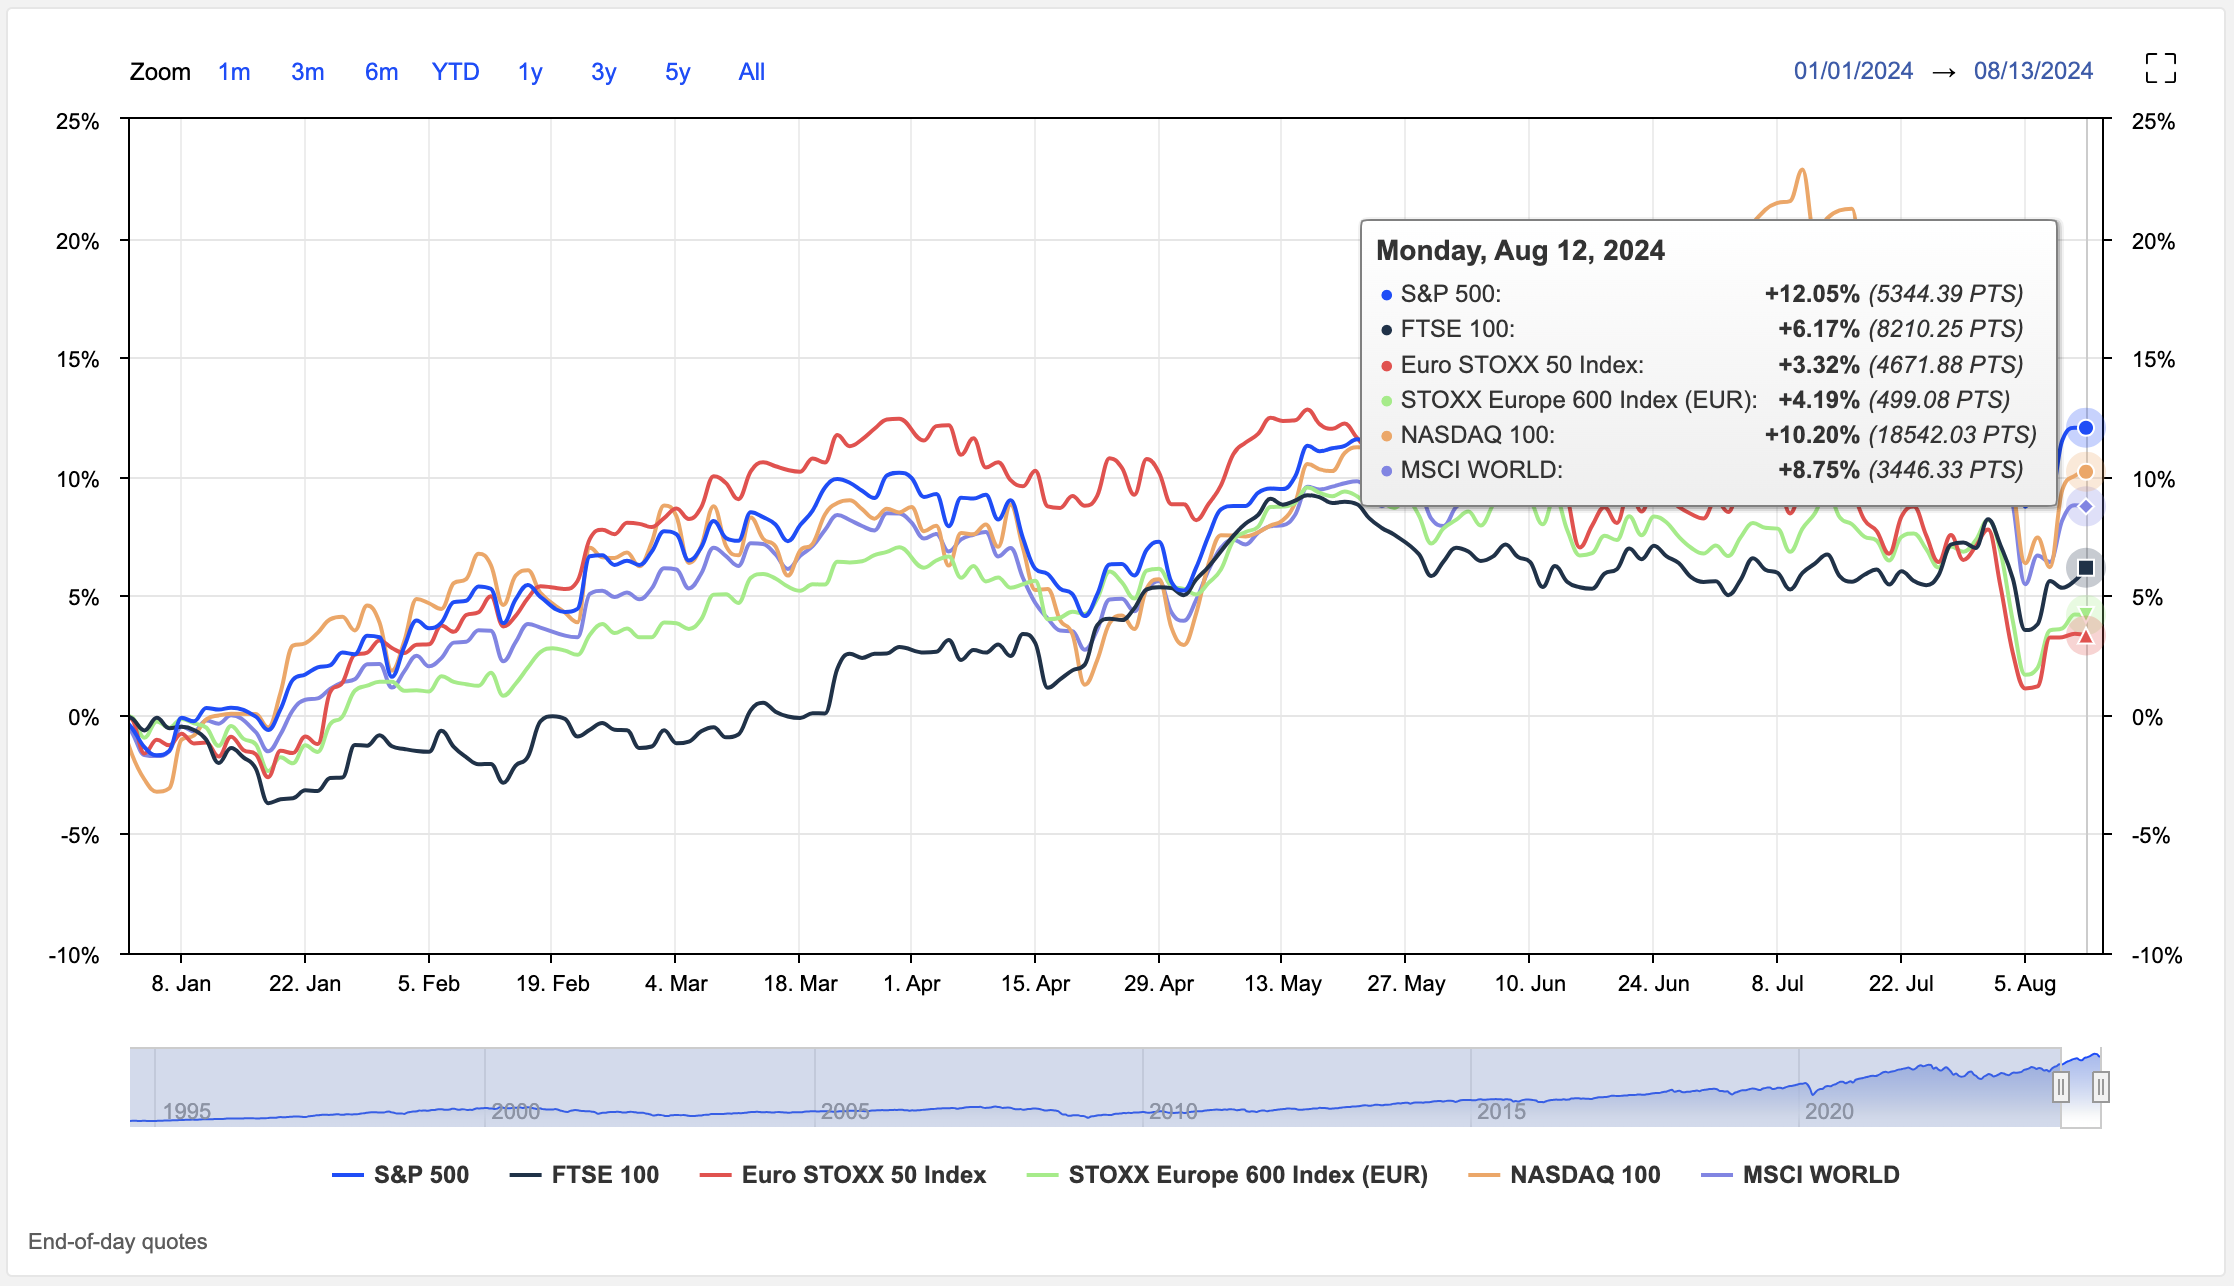
Task: Click the green STOXX Europe 600 marker
Action: (2086, 613)
